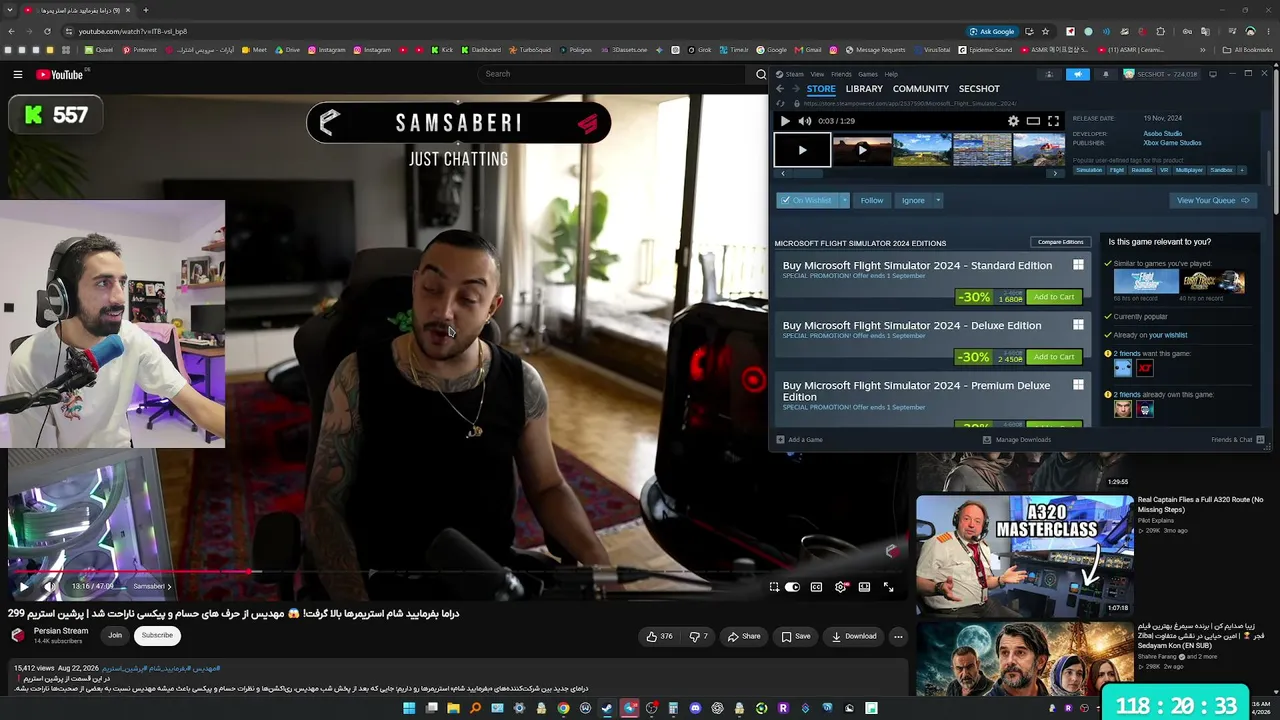Dislike the YouTube video
The height and width of the screenshot is (720, 1280).
698,636
